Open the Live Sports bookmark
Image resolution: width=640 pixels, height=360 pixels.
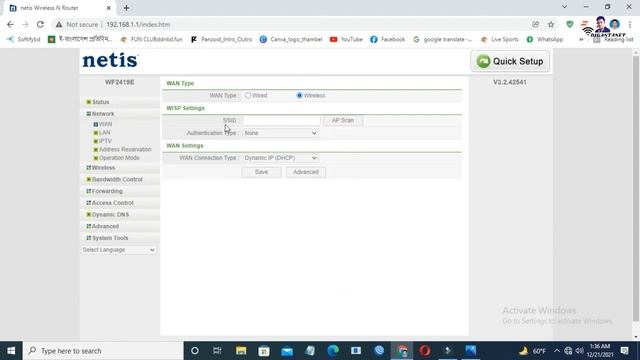click(x=500, y=39)
